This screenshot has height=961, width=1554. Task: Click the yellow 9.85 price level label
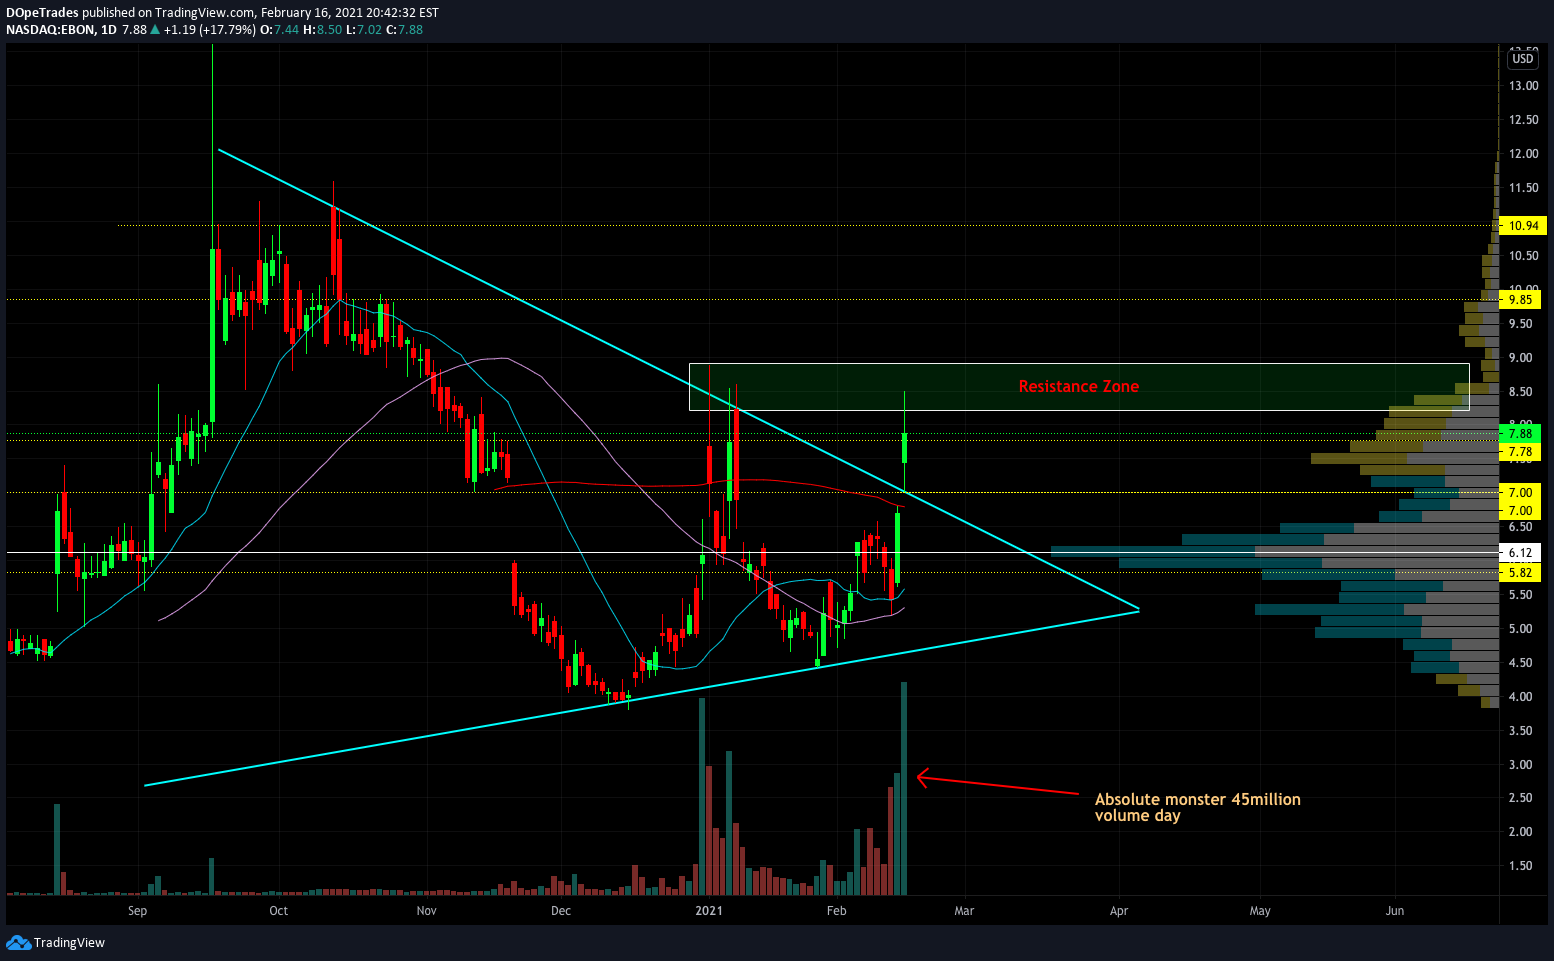1521,300
